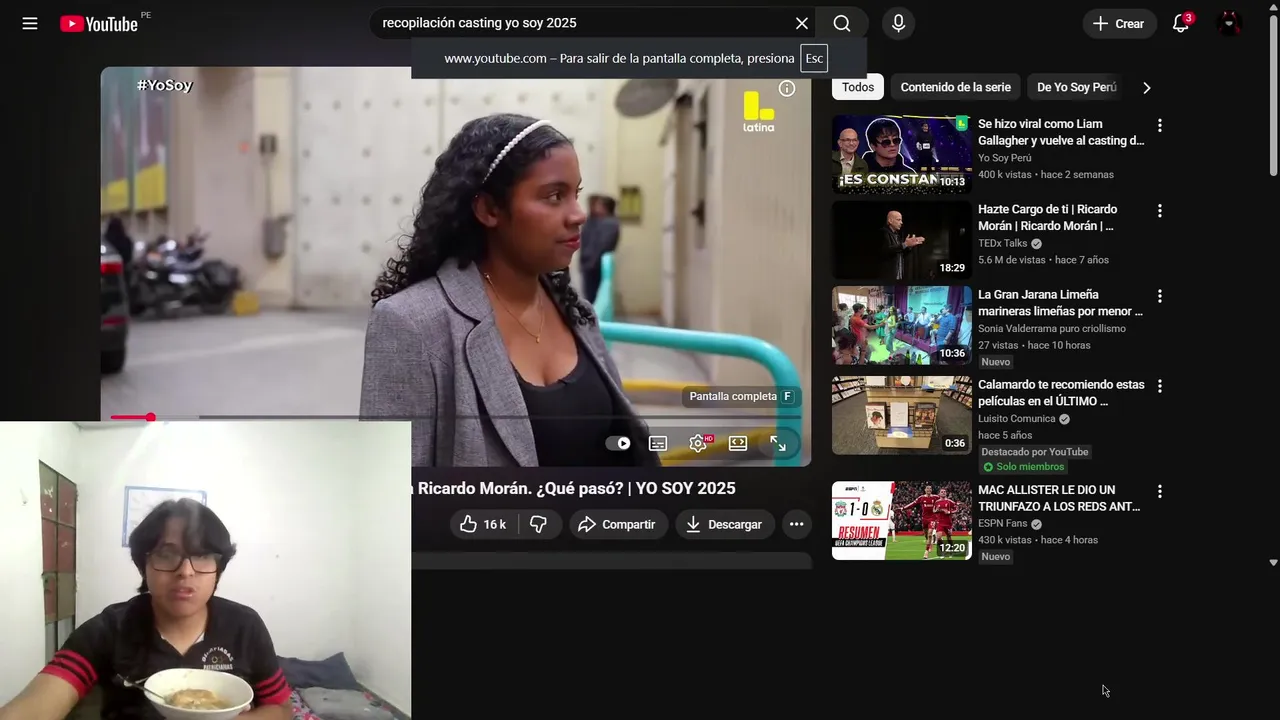Click Compartir share button
The height and width of the screenshot is (720, 1280).
pos(616,524)
